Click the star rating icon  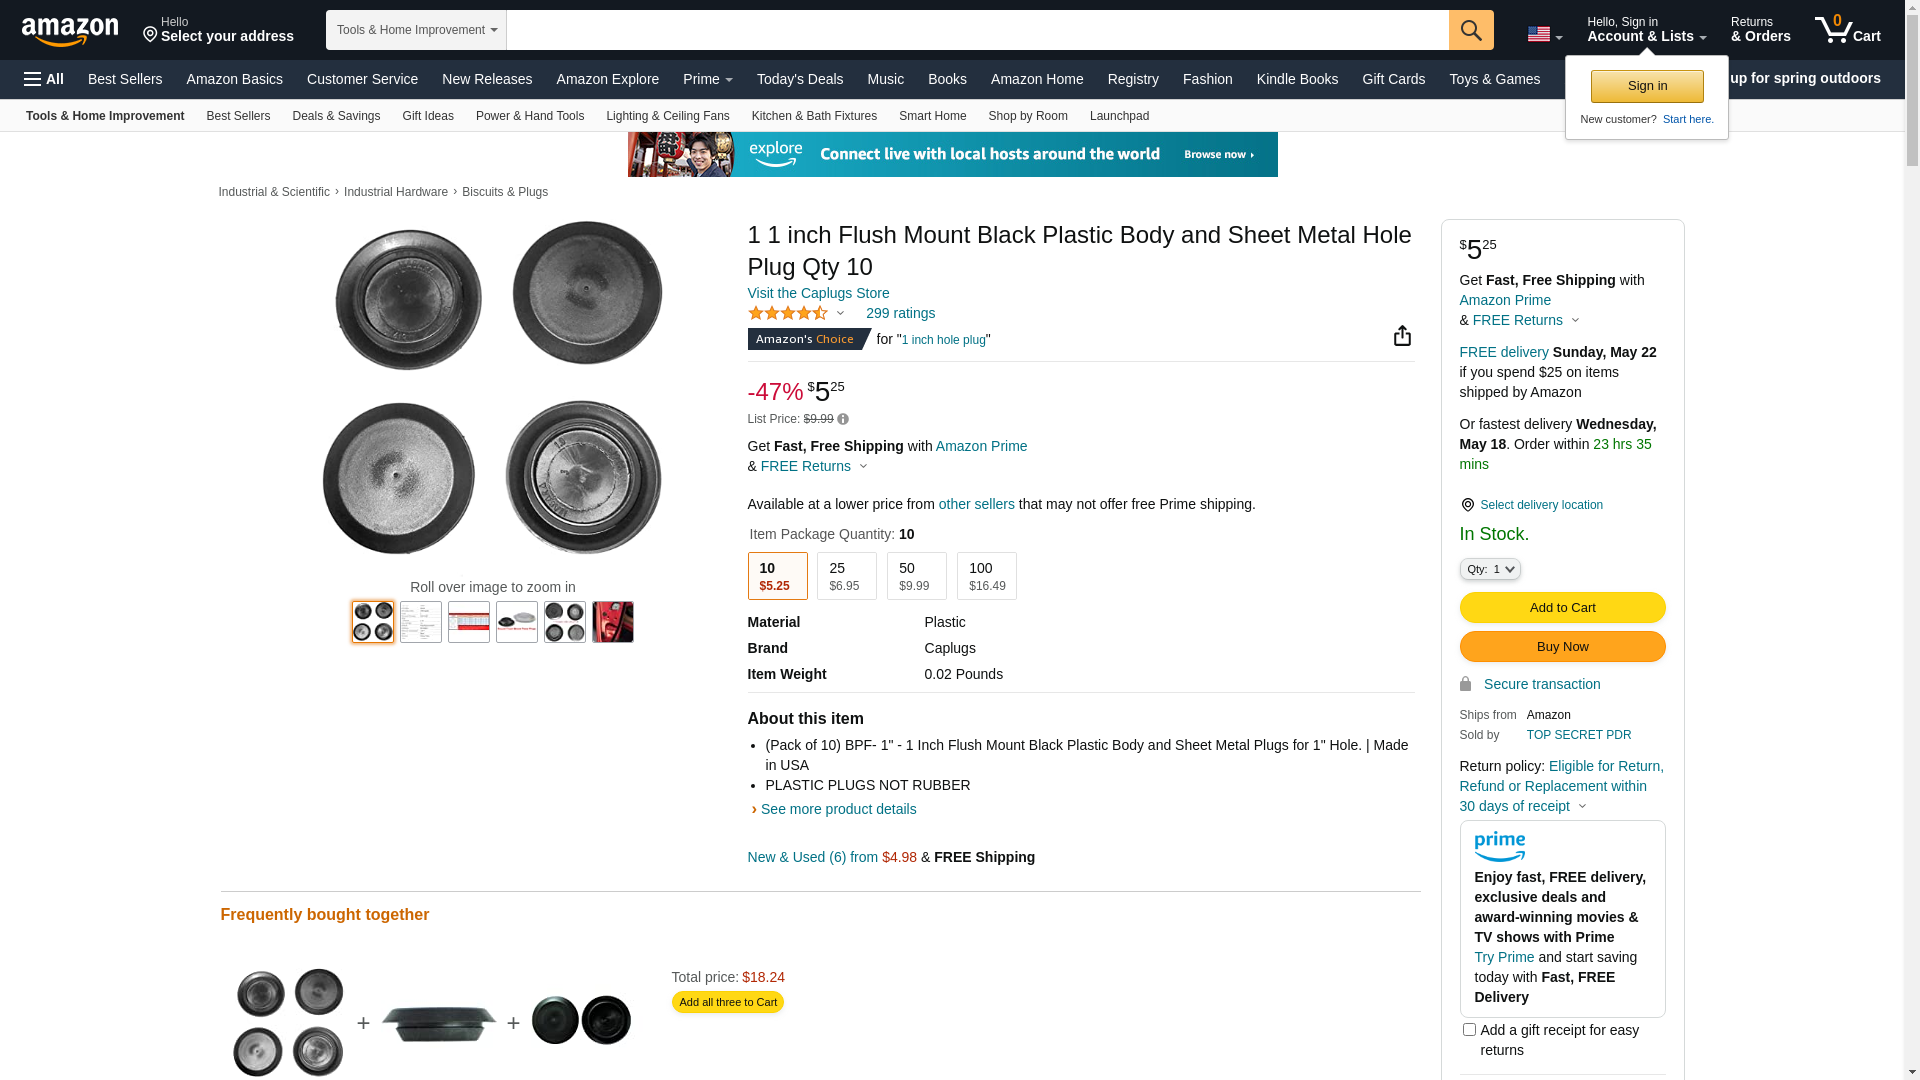788,313
